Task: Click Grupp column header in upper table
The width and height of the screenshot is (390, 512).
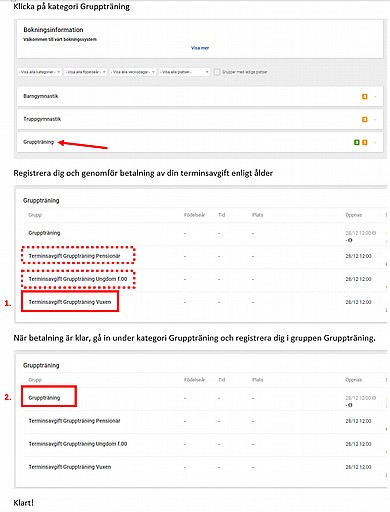Action: (x=35, y=215)
